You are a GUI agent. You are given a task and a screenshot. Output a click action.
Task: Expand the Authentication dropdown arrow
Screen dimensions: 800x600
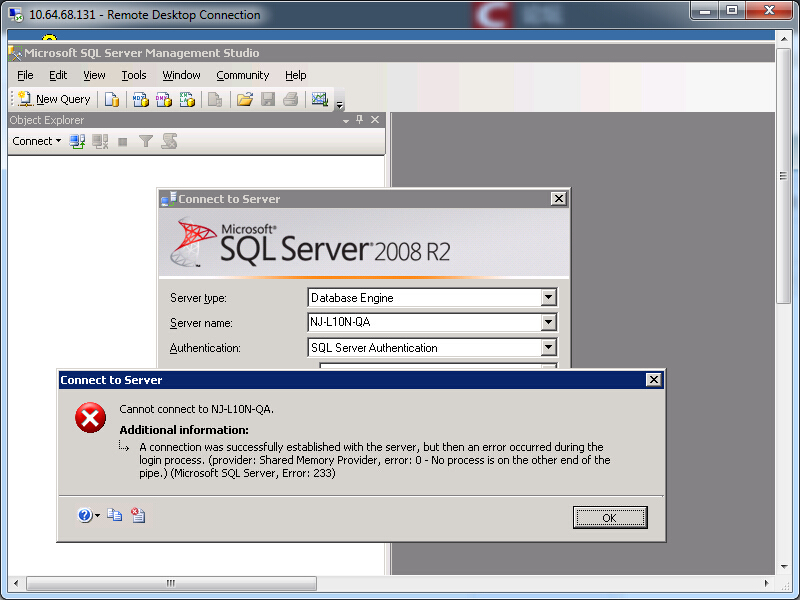(x=548, y=348)
